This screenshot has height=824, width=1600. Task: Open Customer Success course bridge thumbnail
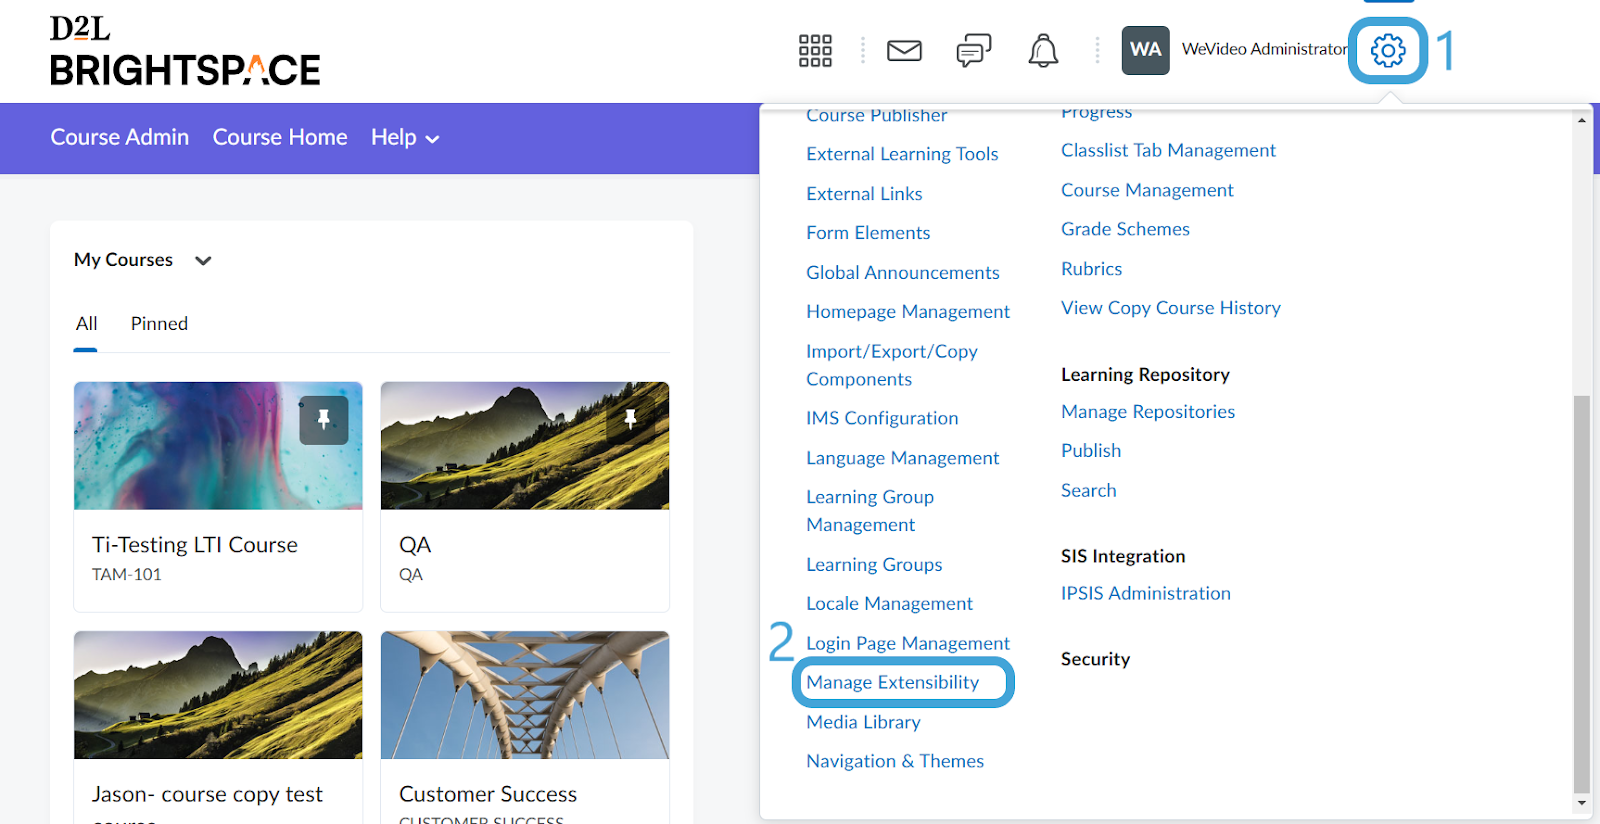(x=525, y=695)
